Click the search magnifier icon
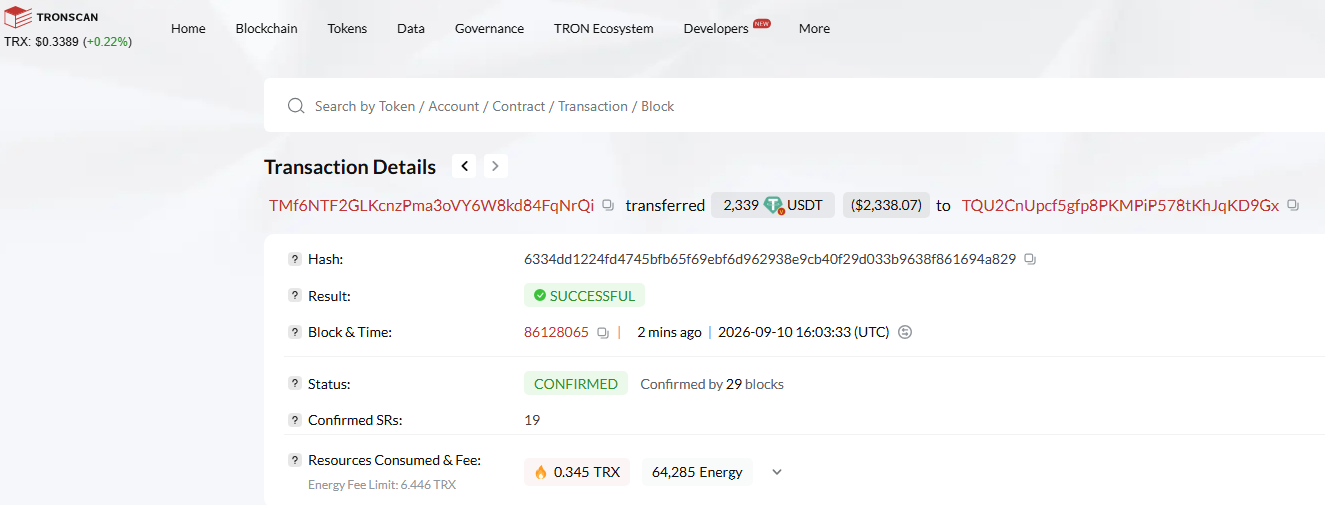 pyautogui.click(x=296, y=106)
